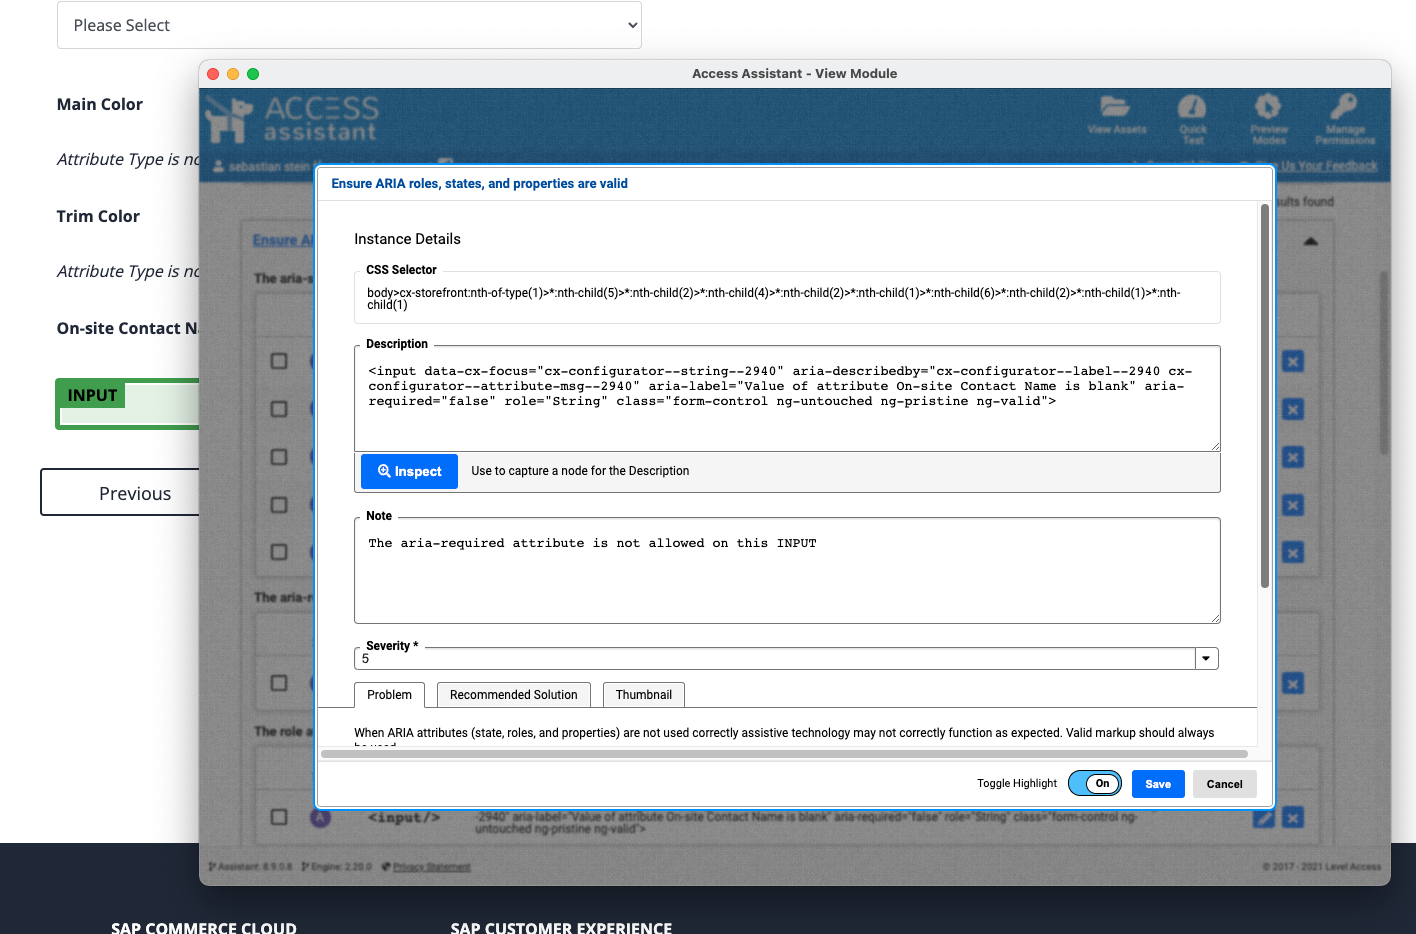Image resolution: width=1416 pixels, height=934 pixels.
Task: Switch to the Recommended Solution tab
Action: pos(513,694)
